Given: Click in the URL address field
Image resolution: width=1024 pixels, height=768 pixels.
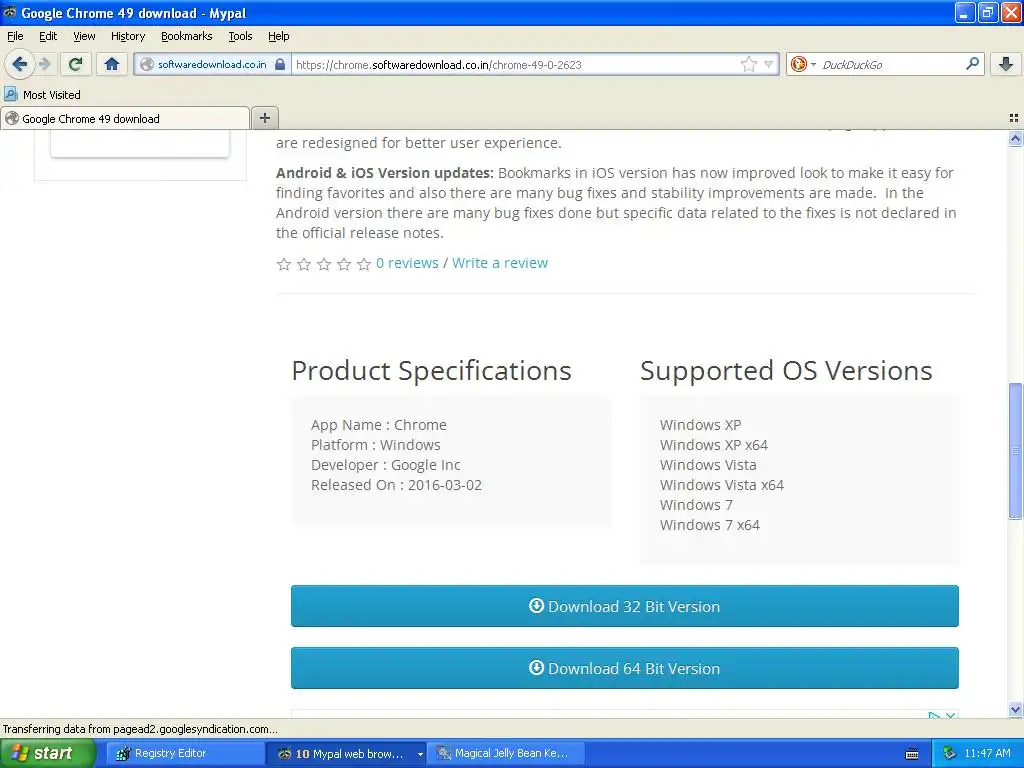Looking at the screenshot, I should tap(516, 64).
